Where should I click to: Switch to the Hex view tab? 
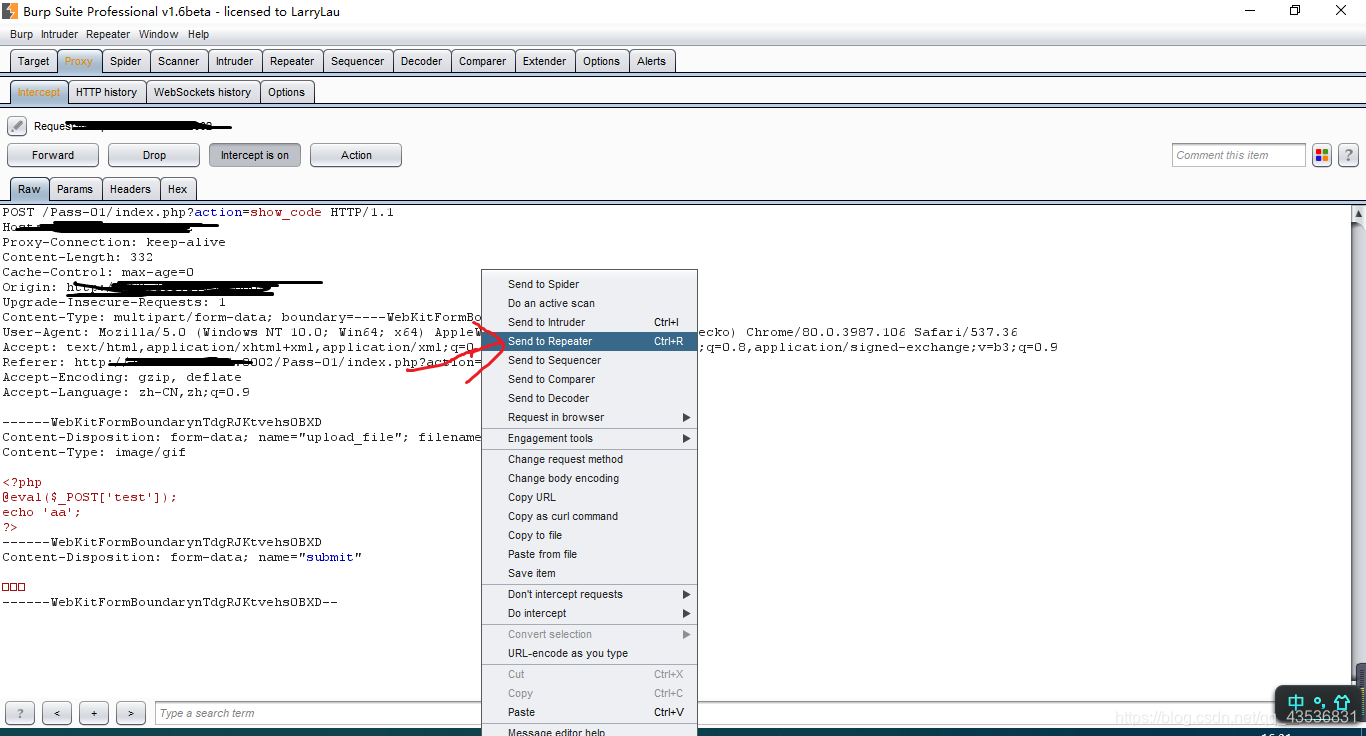click(x=178, y=189)
